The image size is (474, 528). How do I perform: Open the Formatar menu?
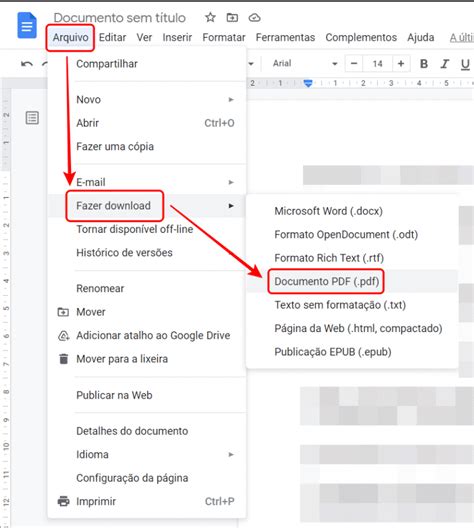click(224, 37)
